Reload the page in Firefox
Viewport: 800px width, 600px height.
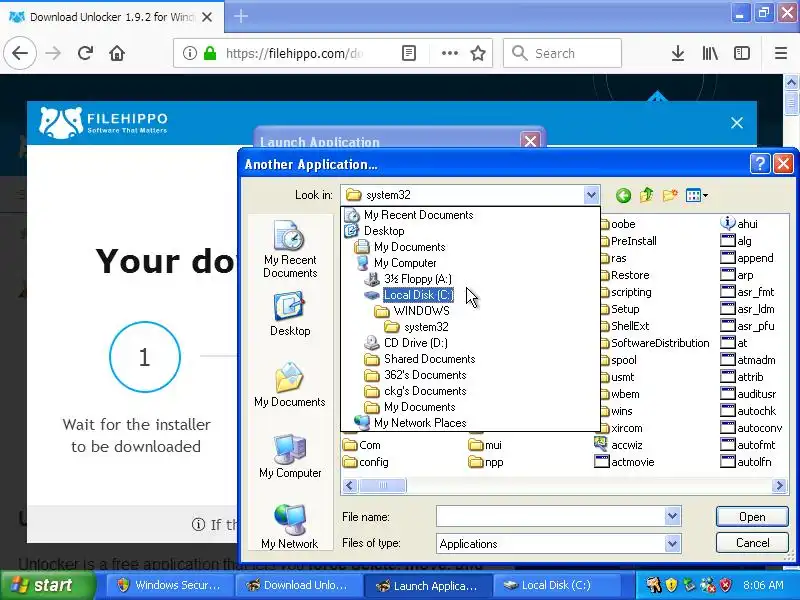85,53
